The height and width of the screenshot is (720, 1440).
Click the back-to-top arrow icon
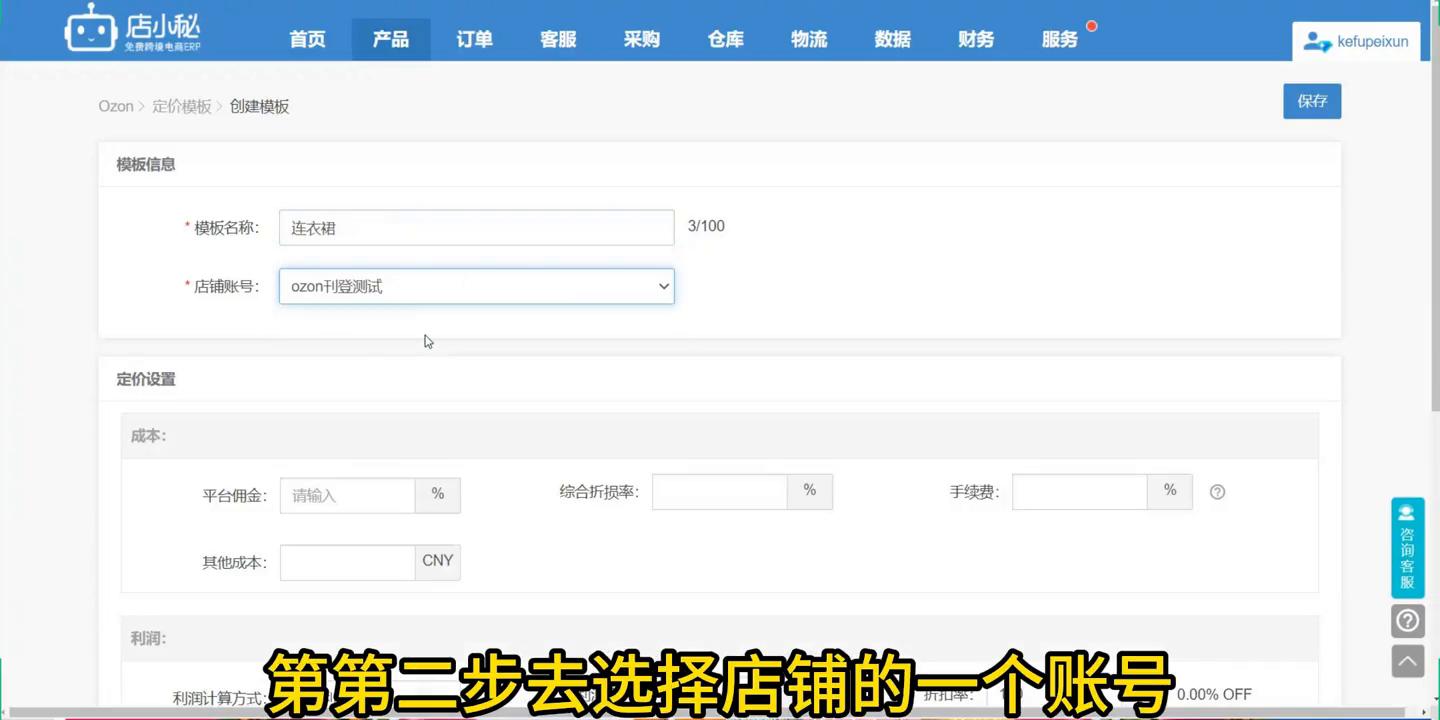point(1407,660)
